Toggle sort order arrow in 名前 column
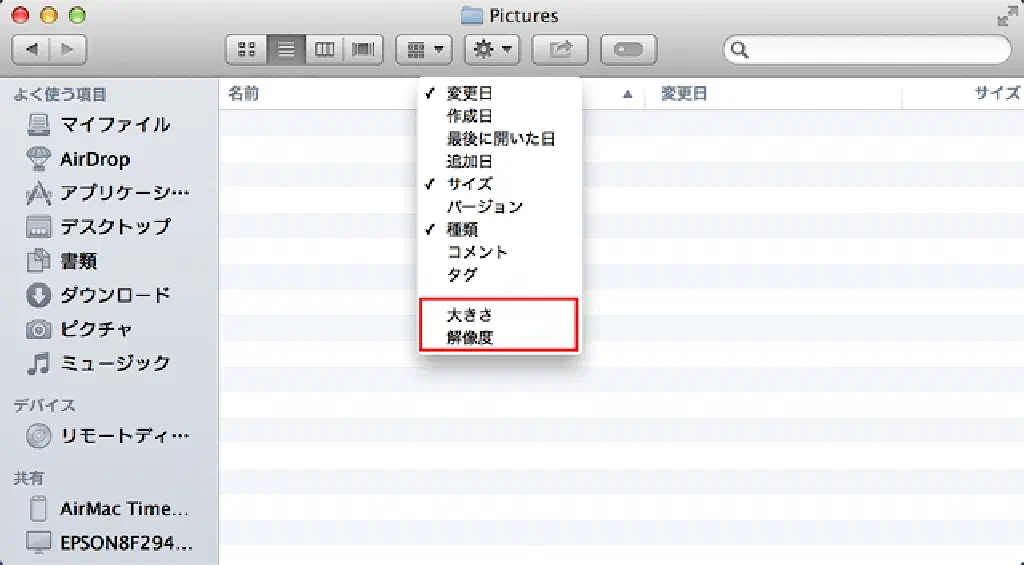1024x565 pixels. tap(628, 94)
